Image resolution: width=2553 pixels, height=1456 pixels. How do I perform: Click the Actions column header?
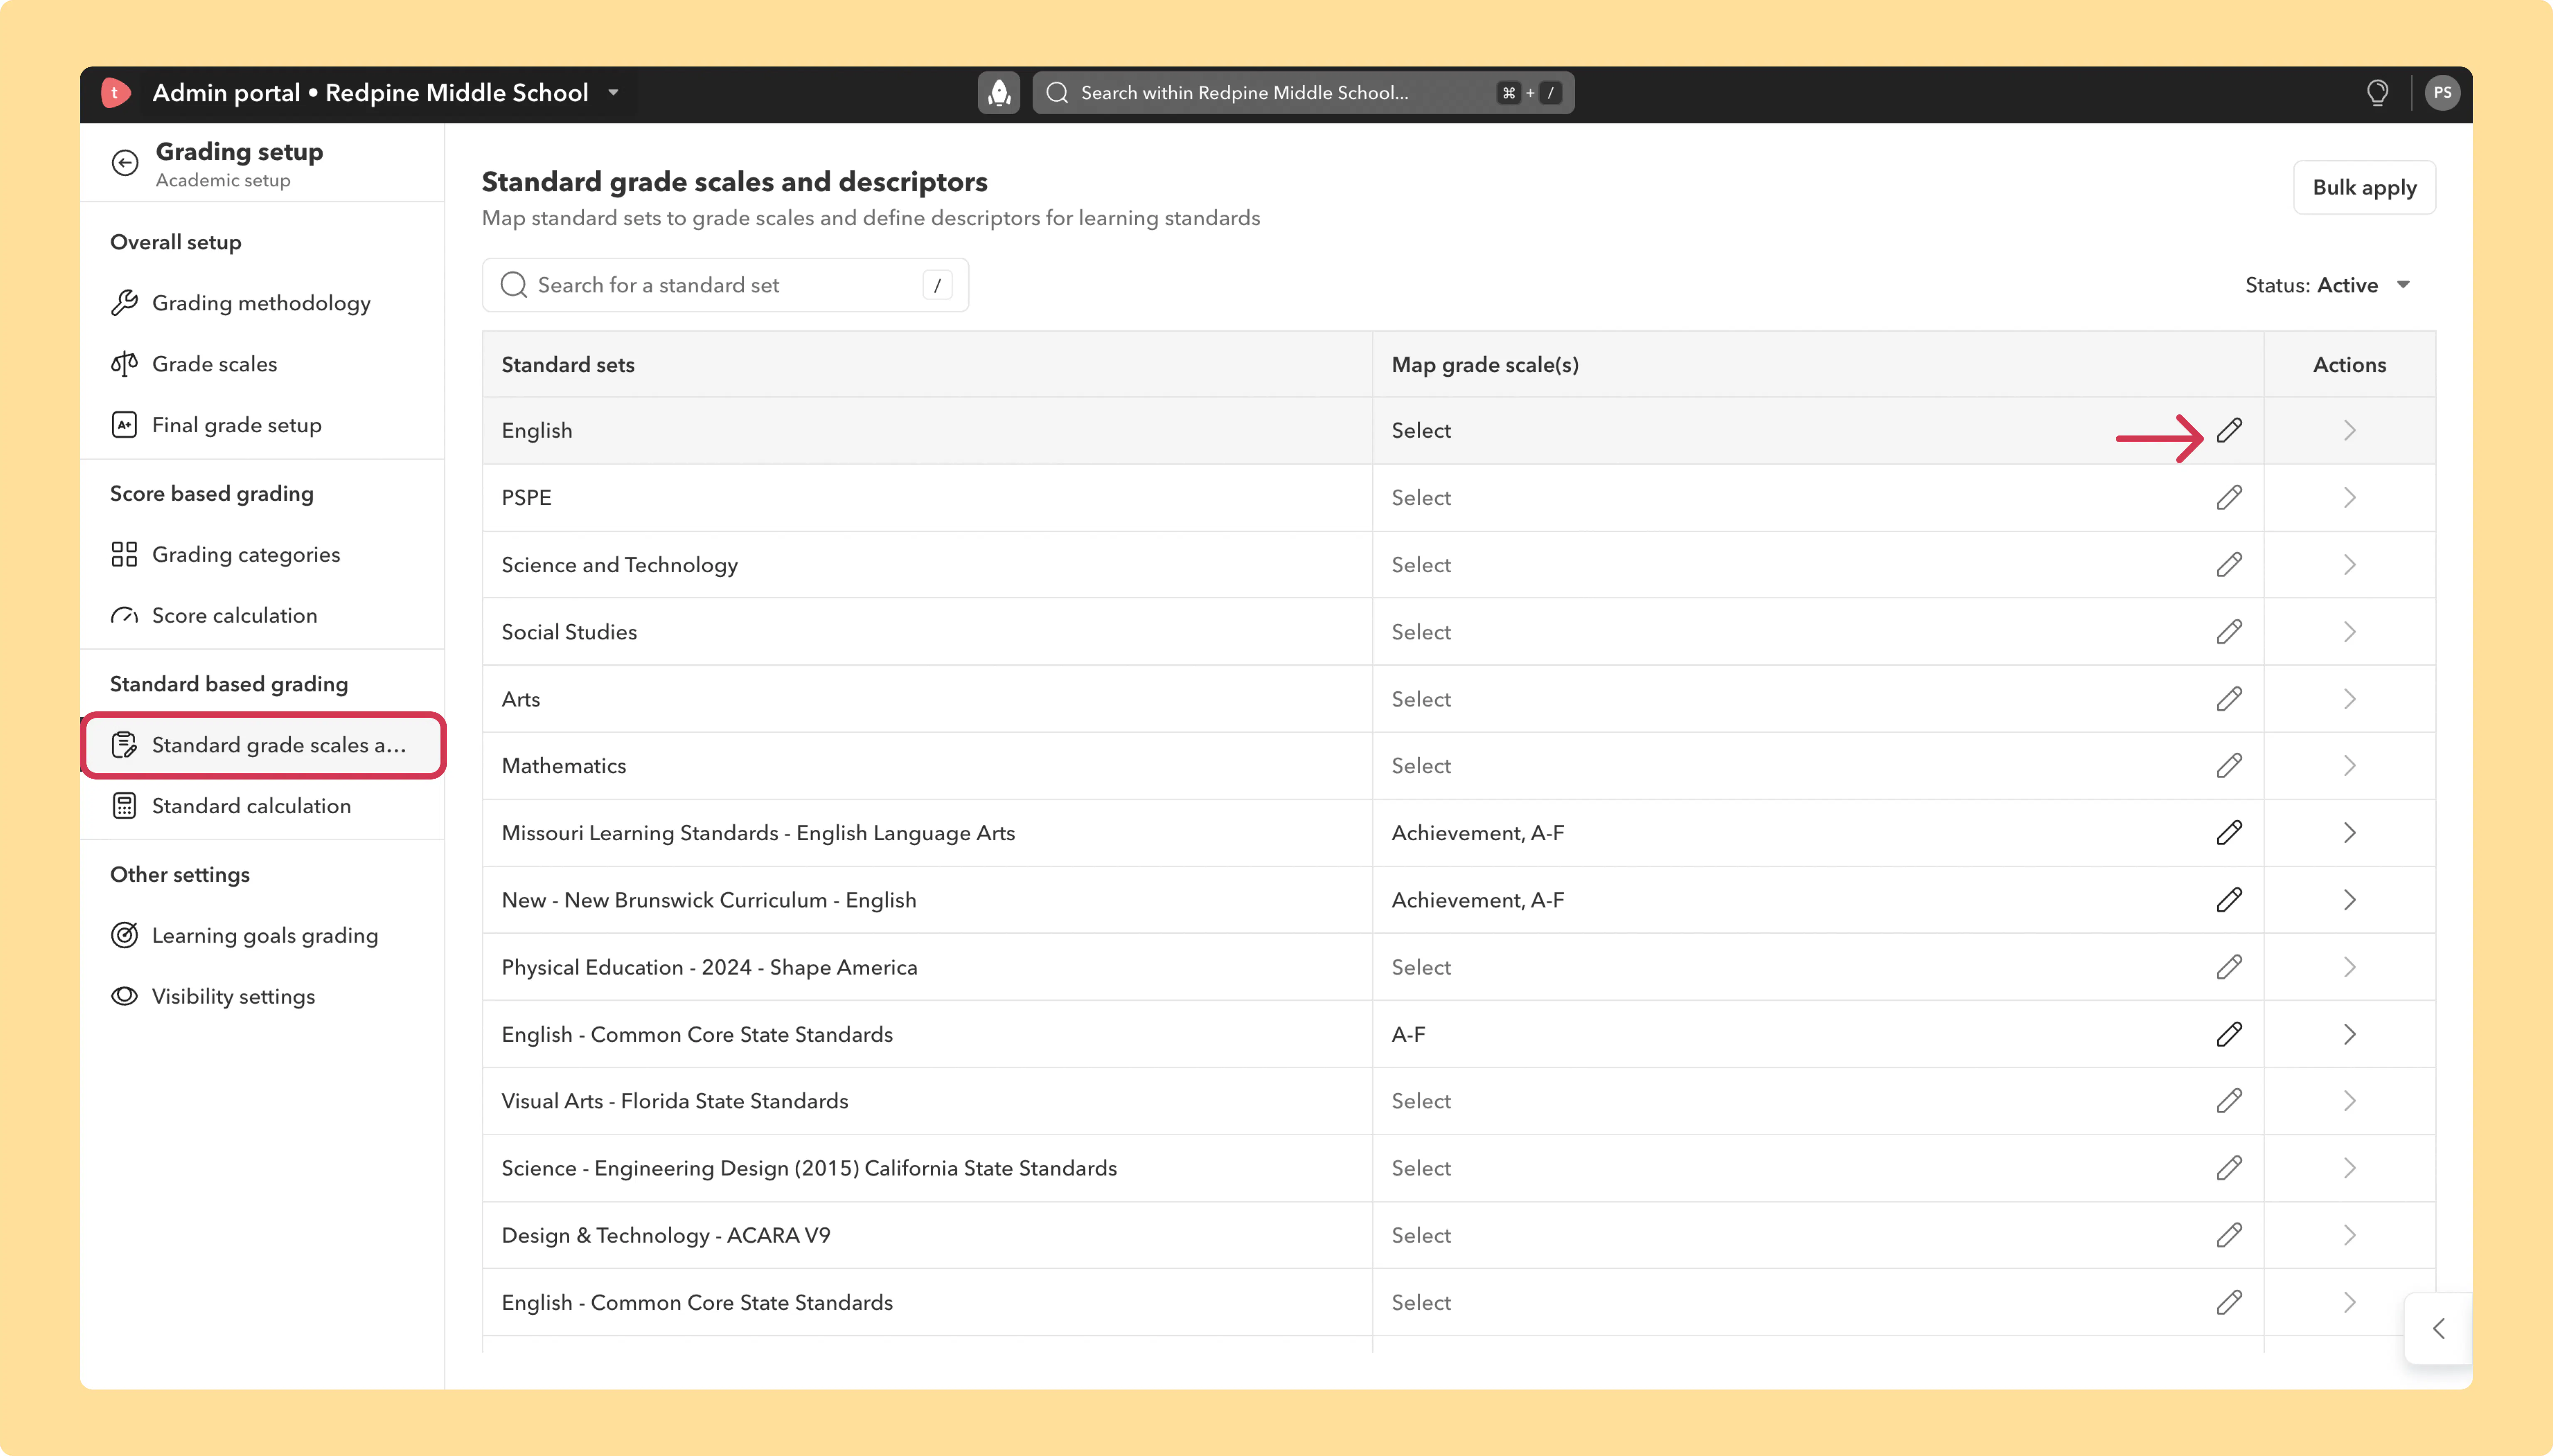pos(2349,365)
